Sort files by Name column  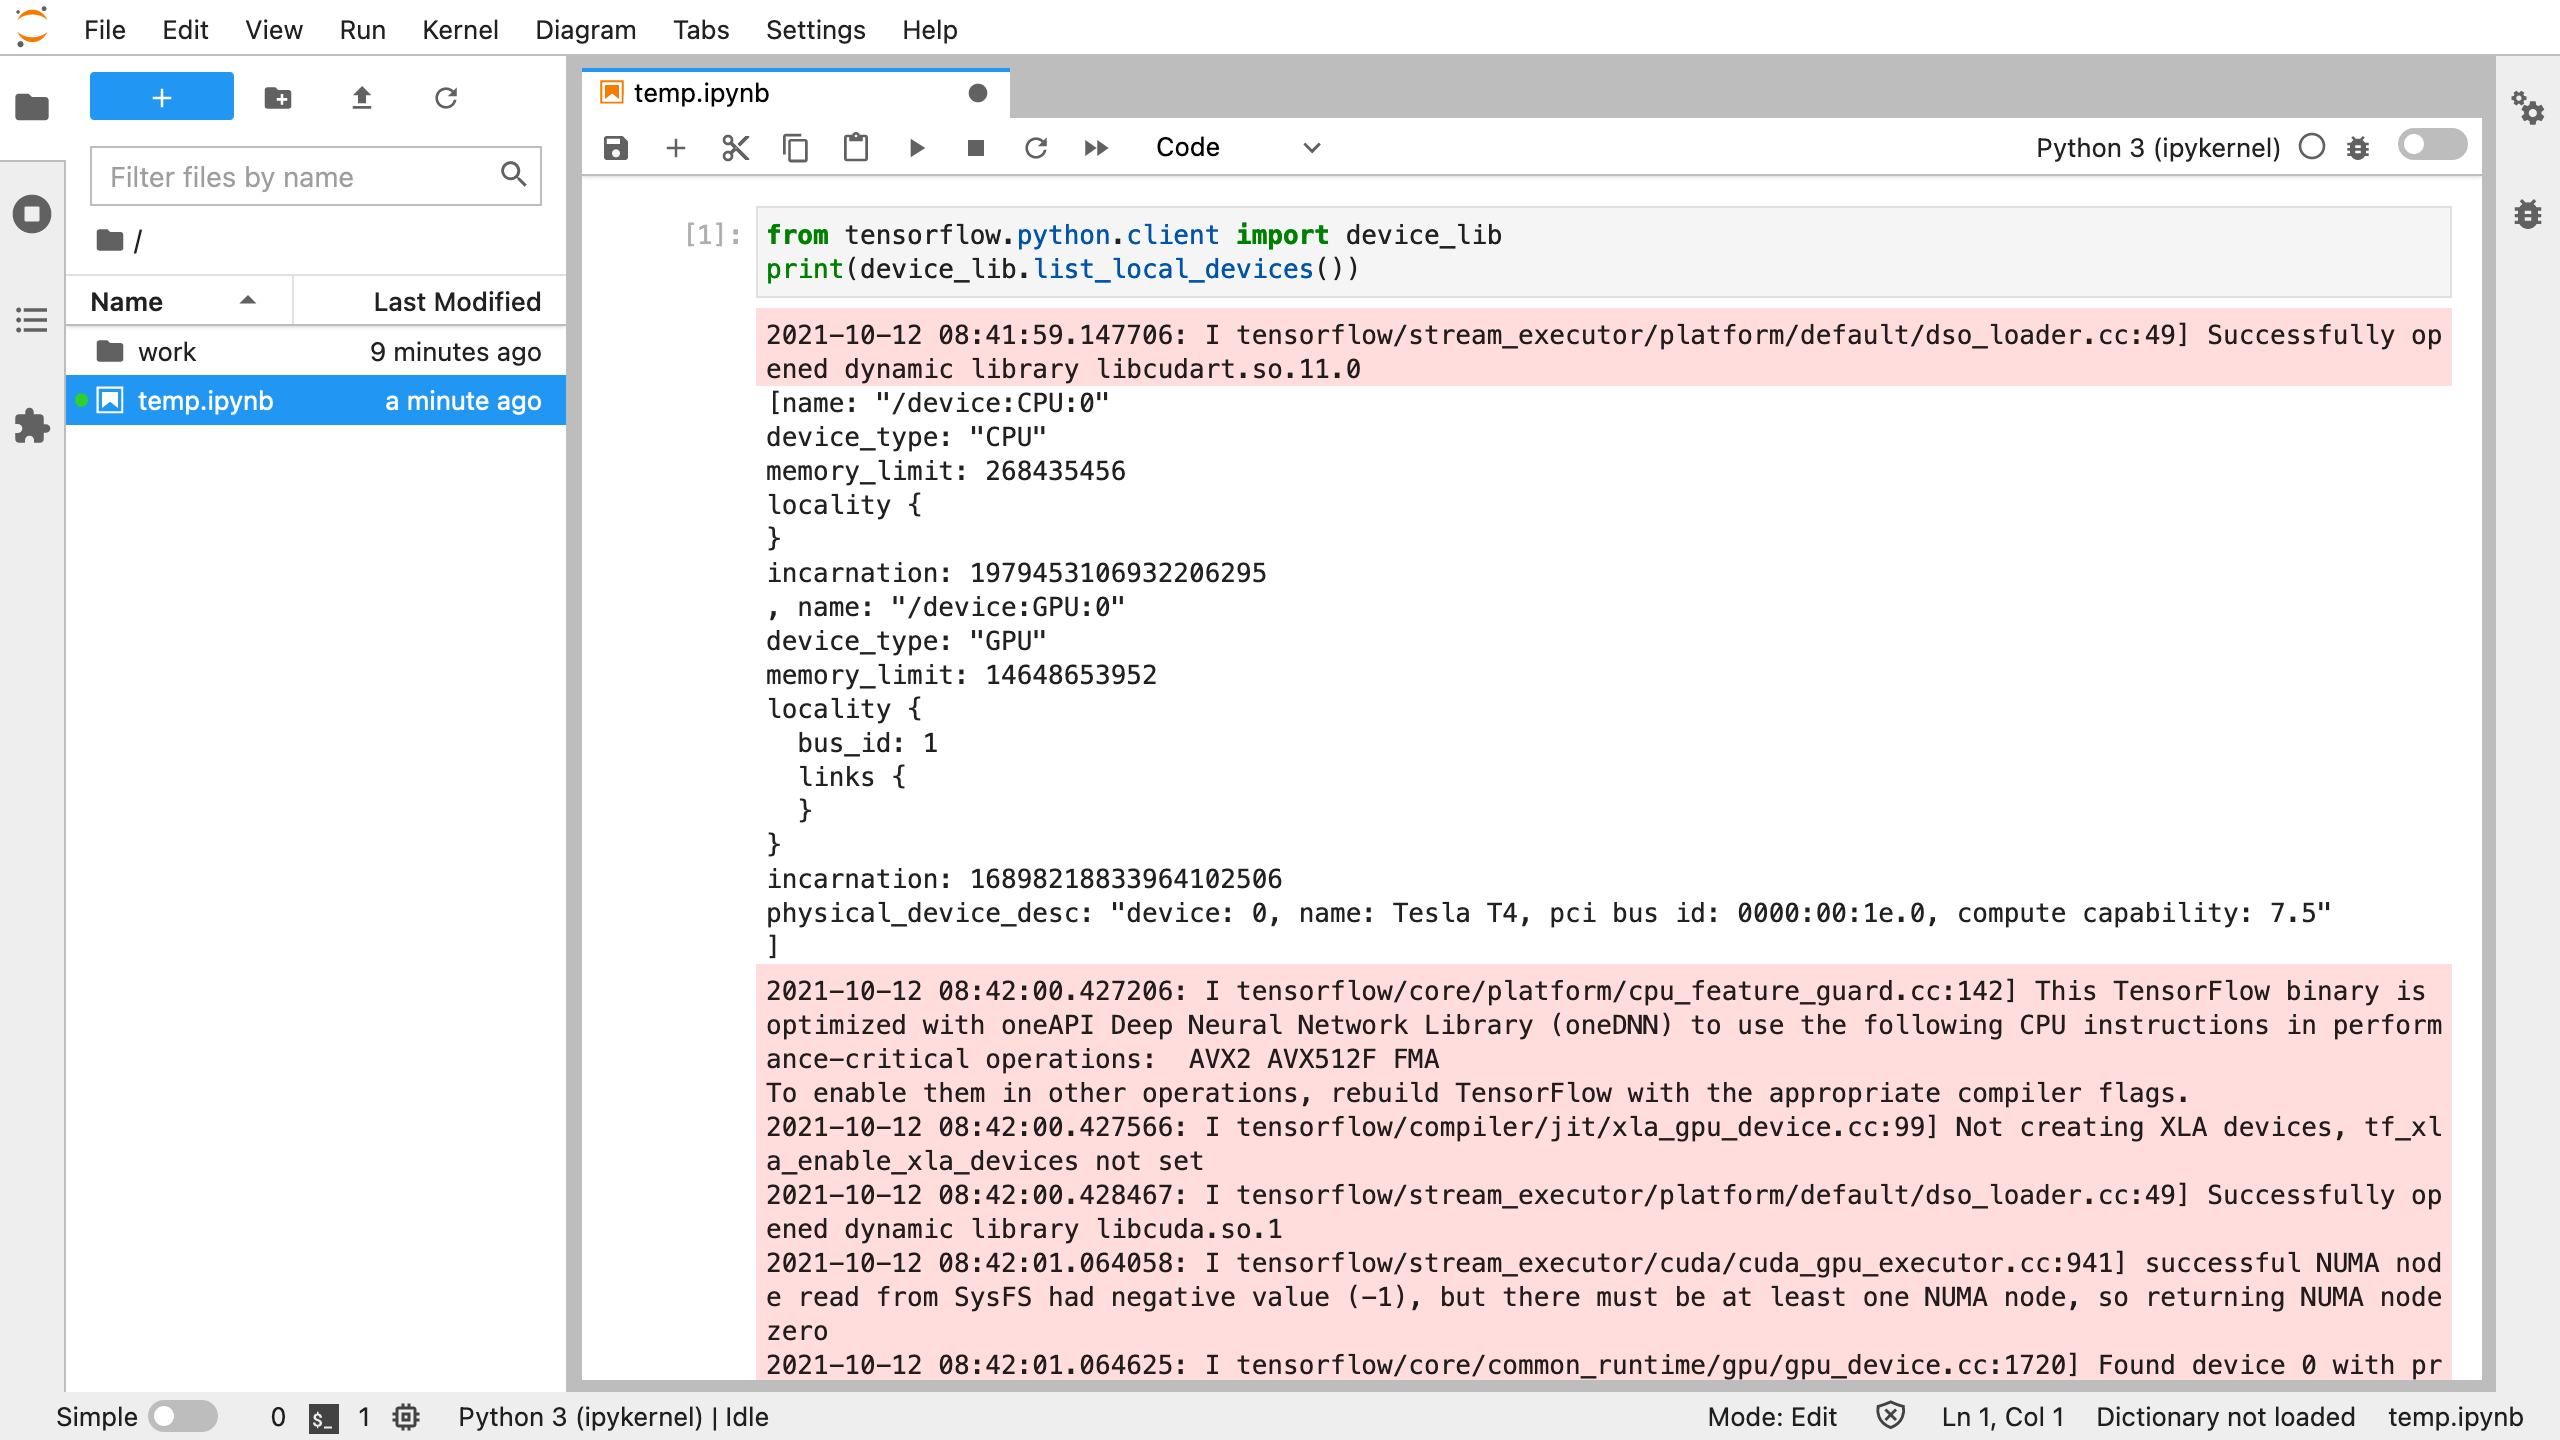(178, 301)
